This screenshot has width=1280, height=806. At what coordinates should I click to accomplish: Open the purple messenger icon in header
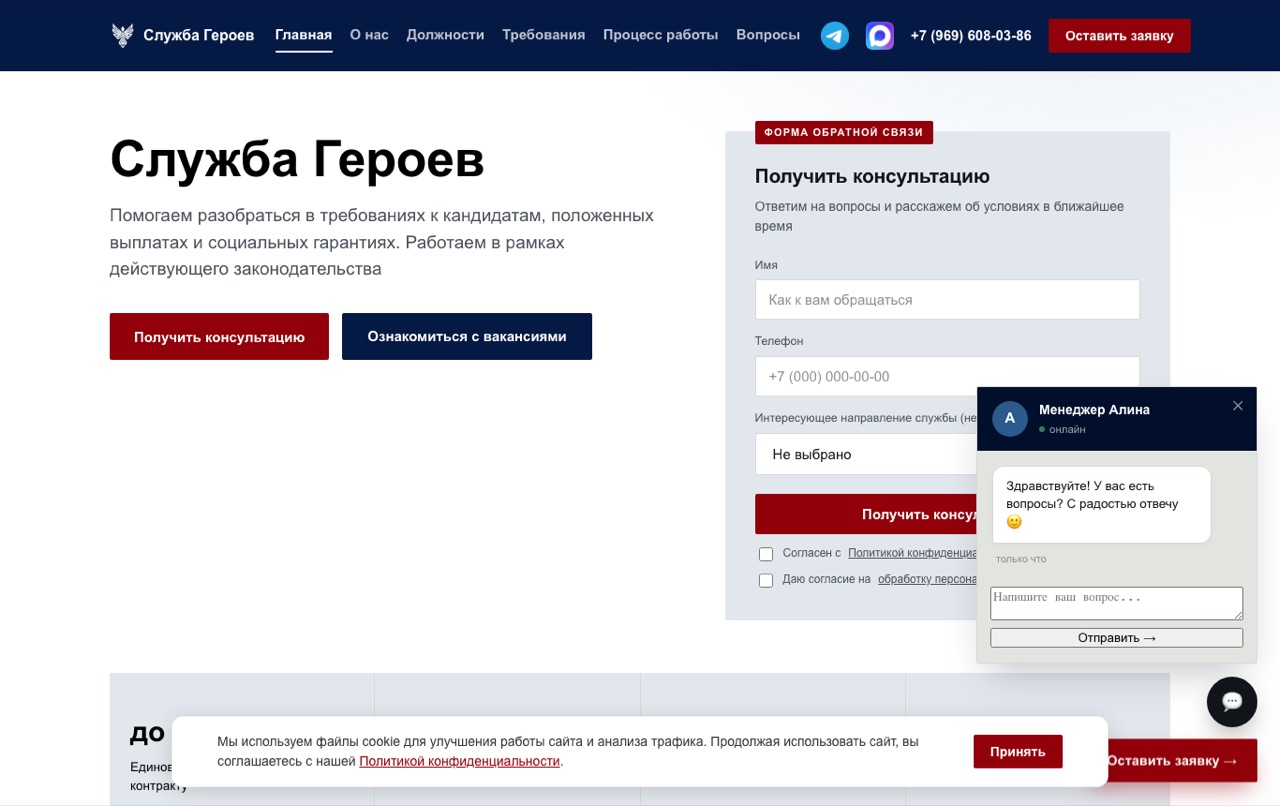click(x=880, y=36)
